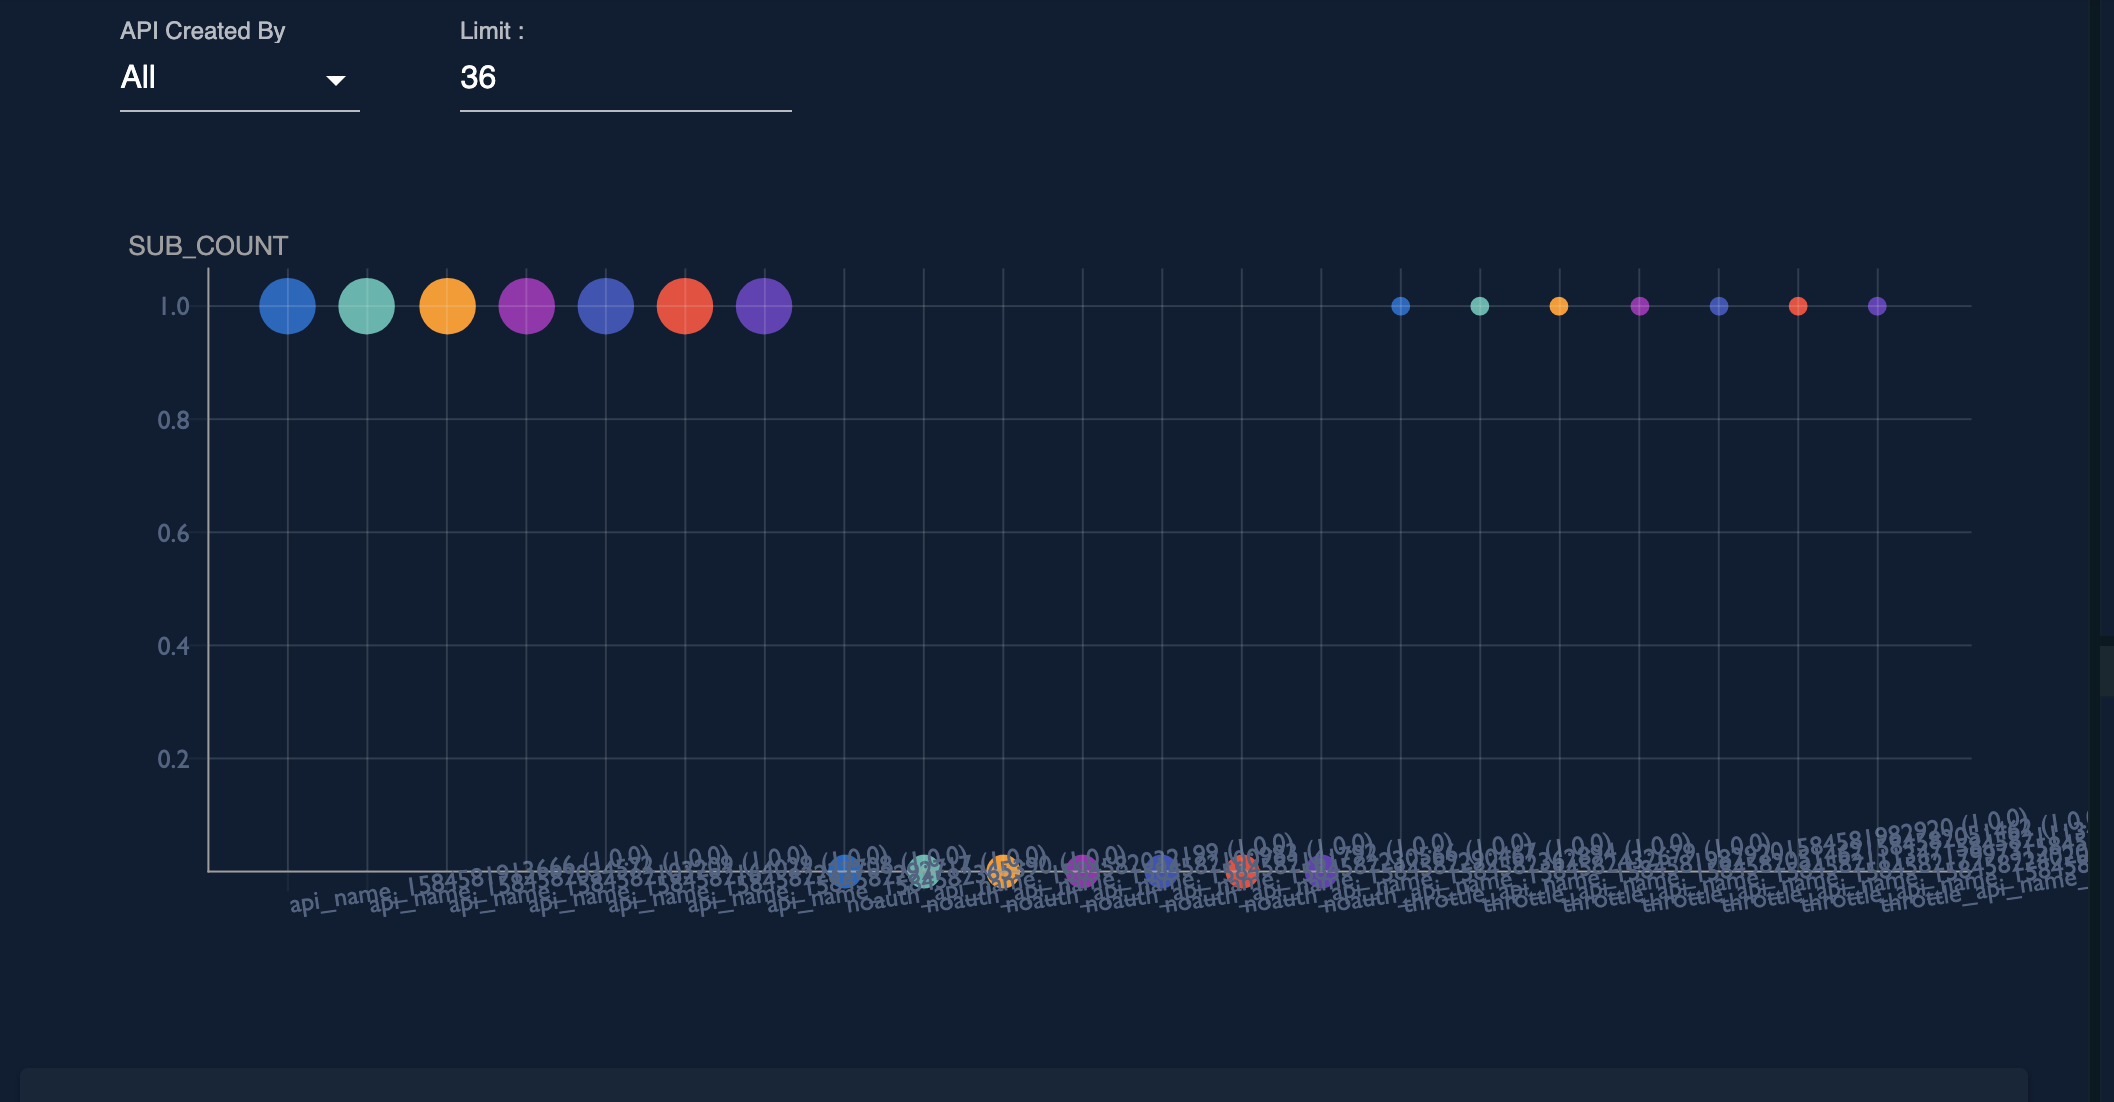Image resolution: width=2114 pixels, height=1102 pixels.
Task: Click the large purple bubble at value 1.0
Action: (763, 306)
